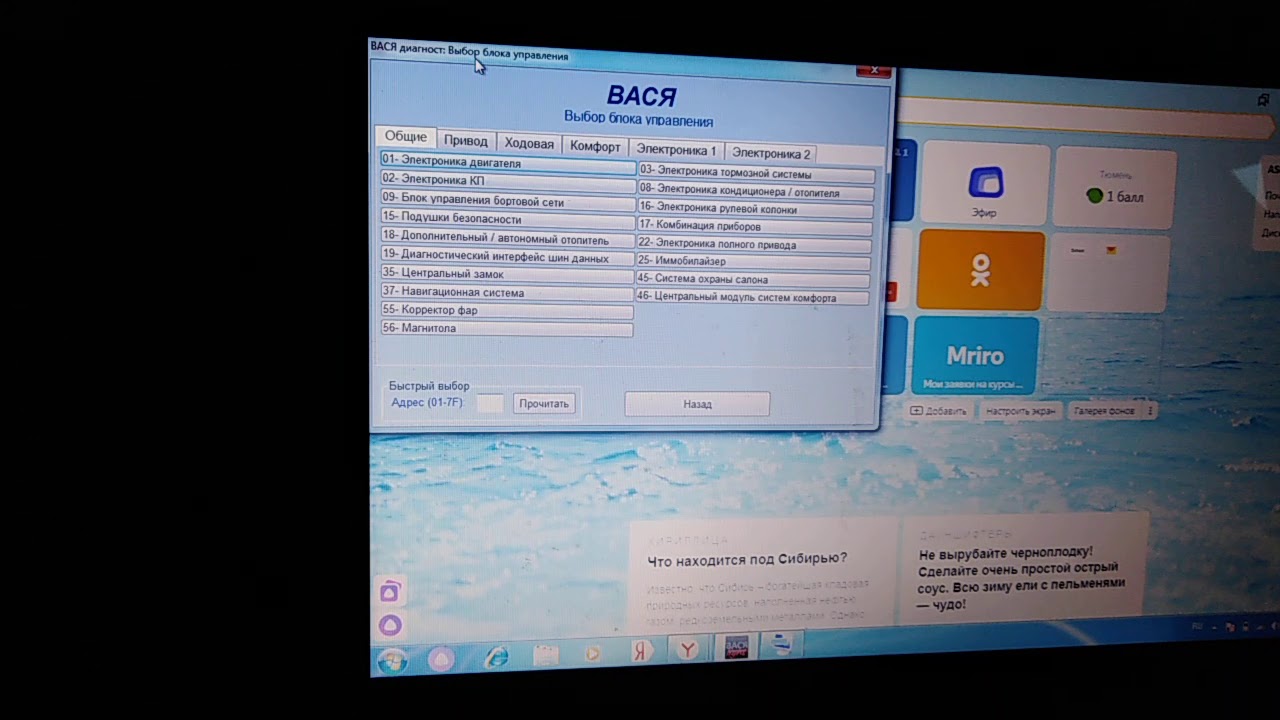The width and height of the screenshot is (1280, 720).
Task: Open Internet Explorer from the taskbar
Action: 496,657
